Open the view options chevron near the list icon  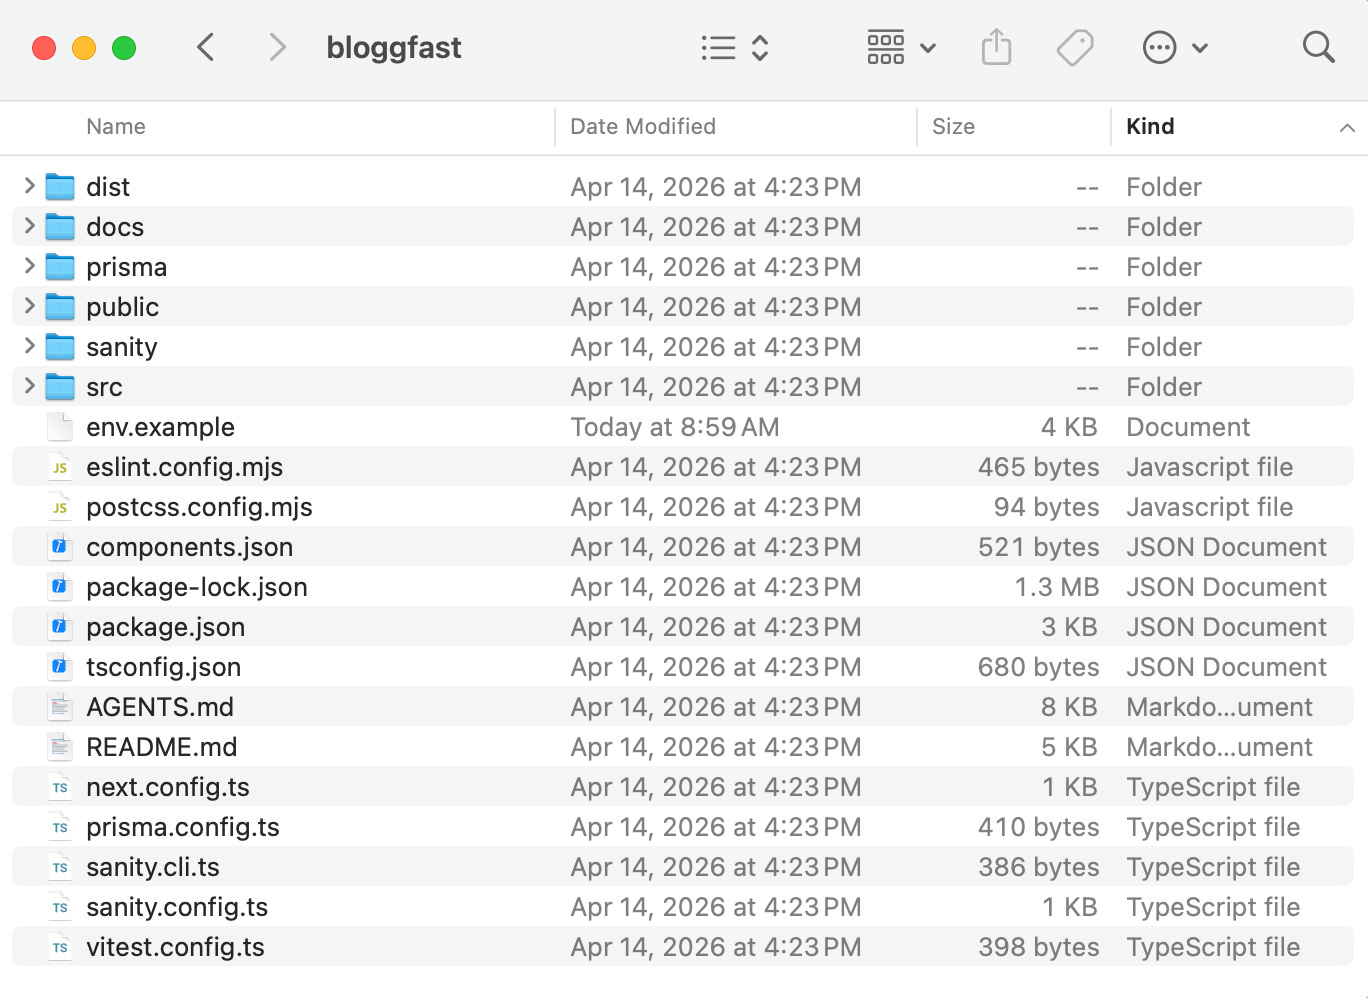tap(761, 47)
